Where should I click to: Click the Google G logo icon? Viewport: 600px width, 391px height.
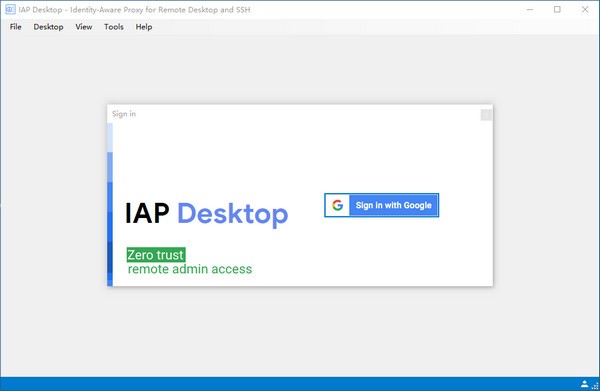pyautogui.click(x=338, y=205)
